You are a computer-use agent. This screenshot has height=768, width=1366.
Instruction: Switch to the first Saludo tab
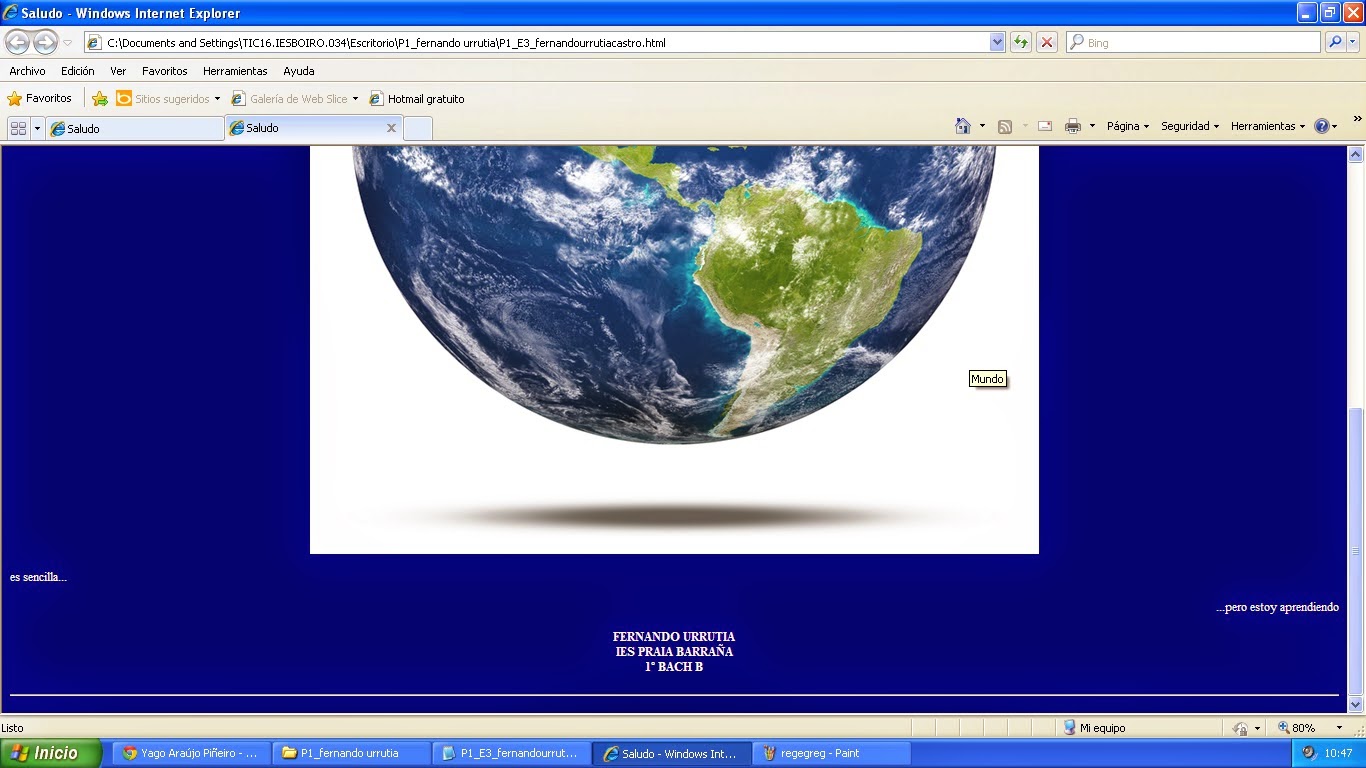[x=135, y=128]
